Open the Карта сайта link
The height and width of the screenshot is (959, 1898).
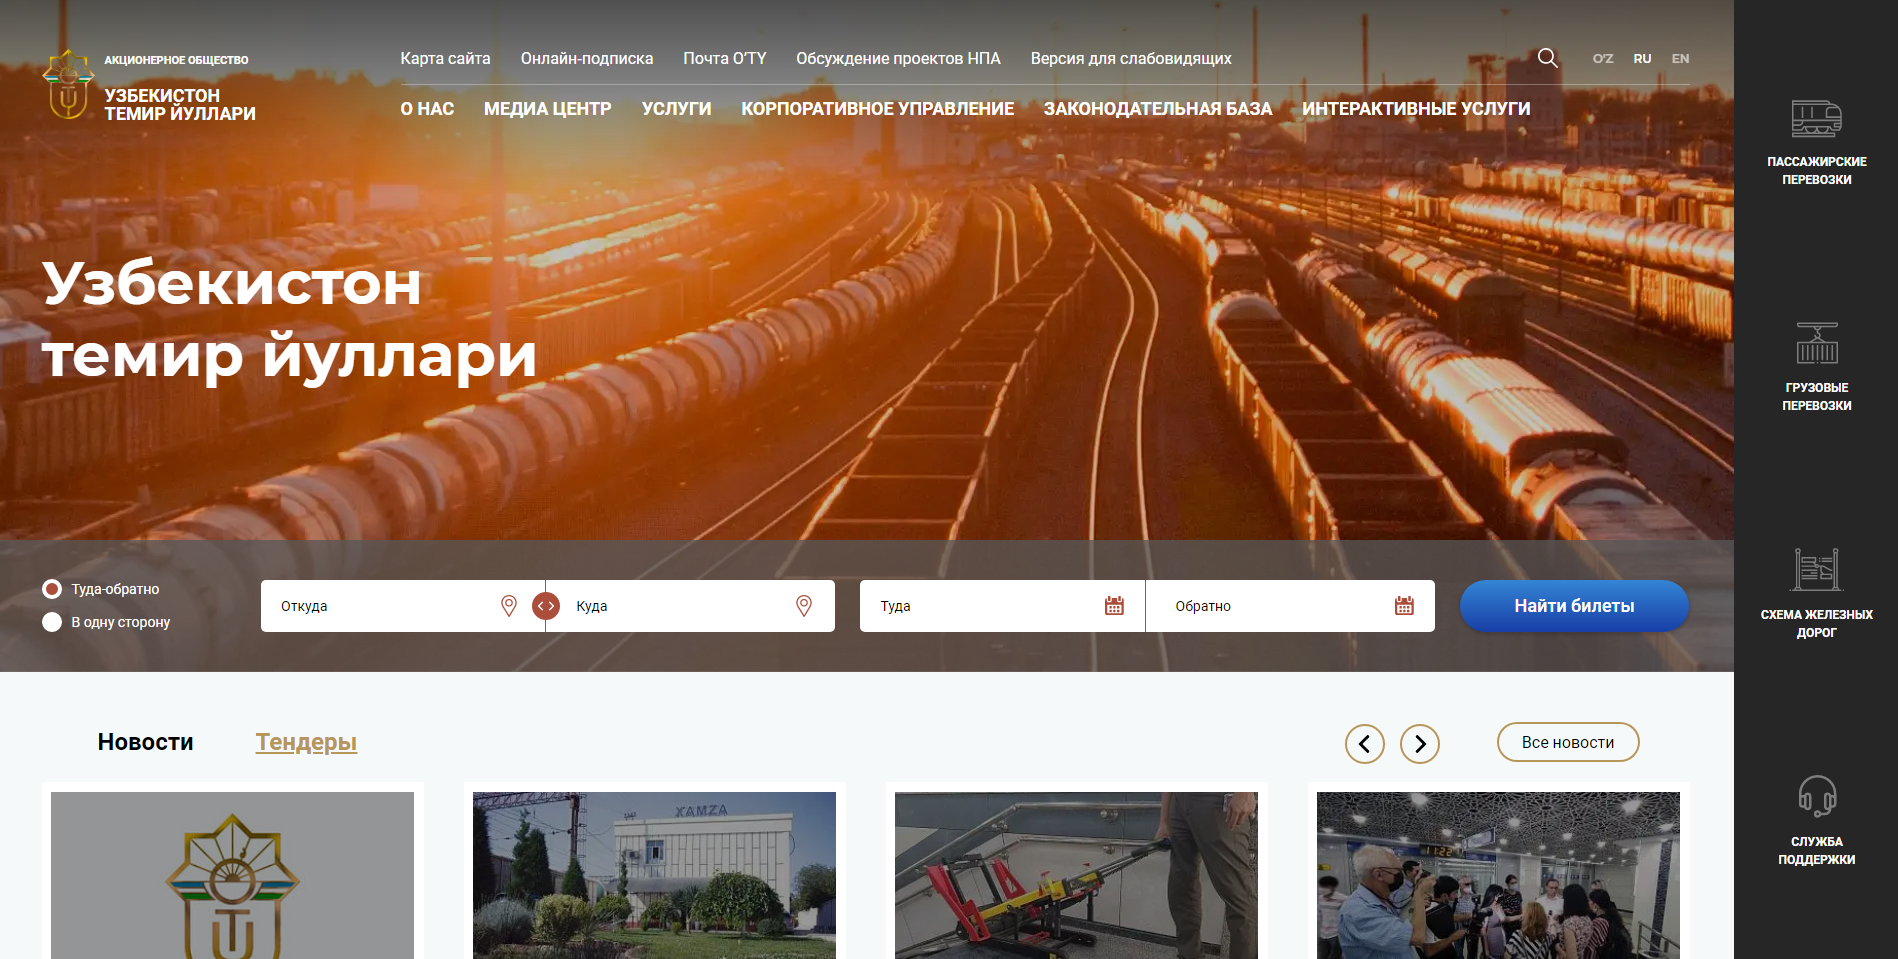point(445,58)
